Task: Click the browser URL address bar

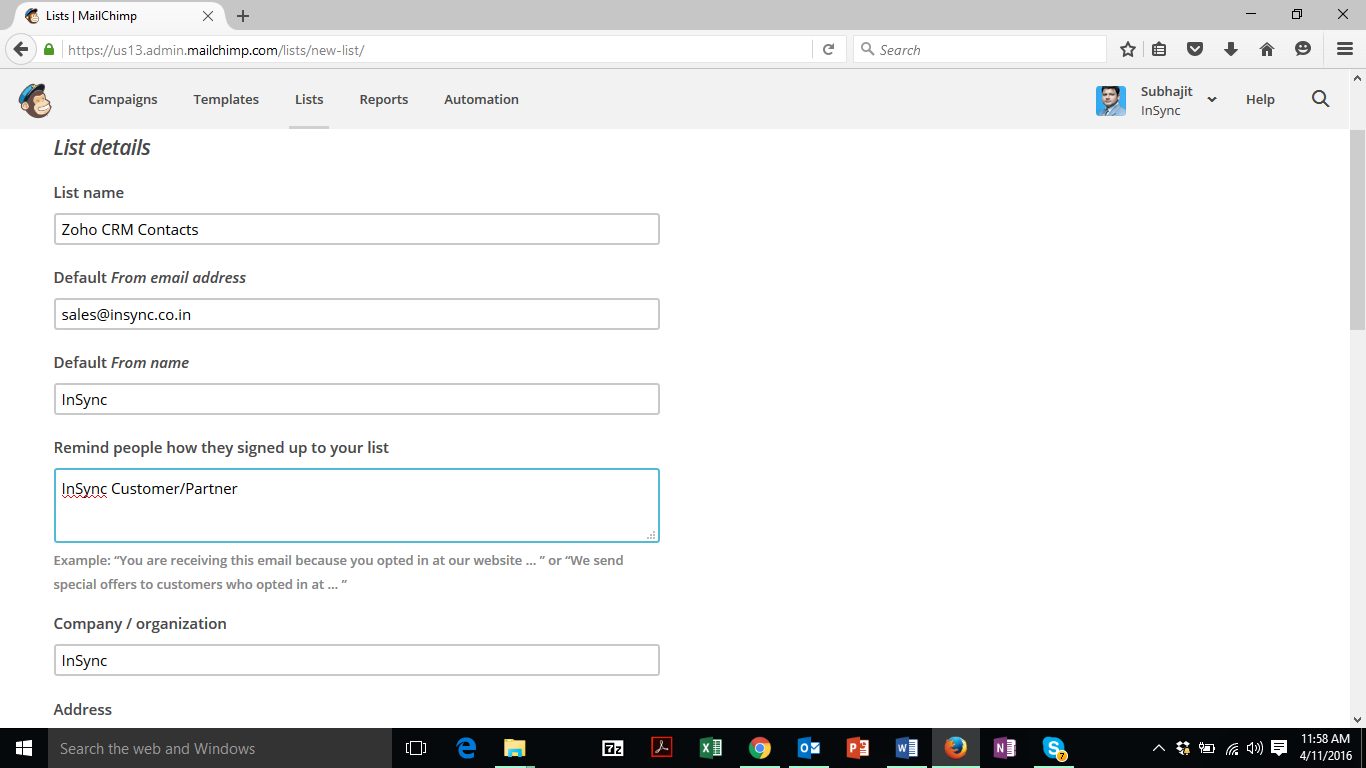Action: click(x=438, y=49)
